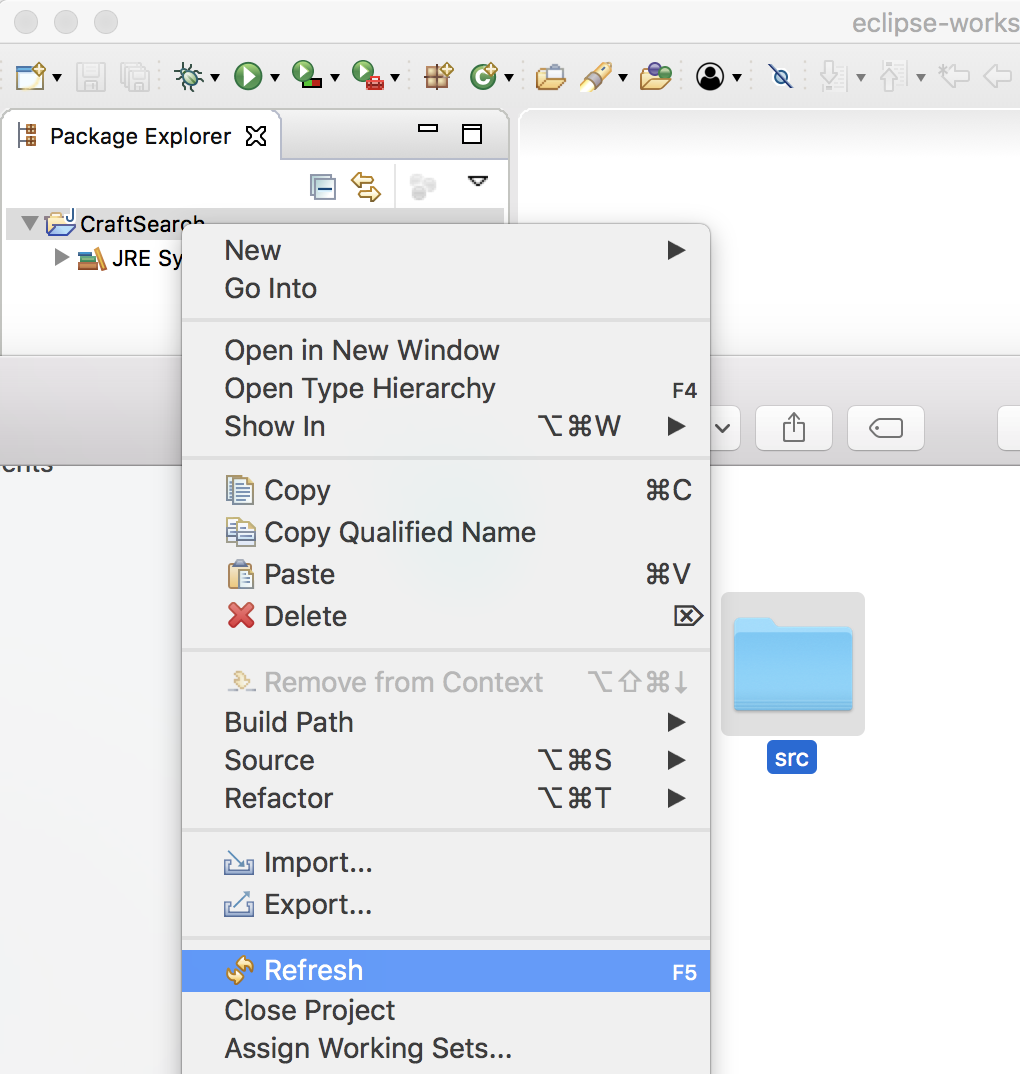Expand the JRE System Library node
The height and width of the screenshot is (1074, 1020).
tap(62, 258)
